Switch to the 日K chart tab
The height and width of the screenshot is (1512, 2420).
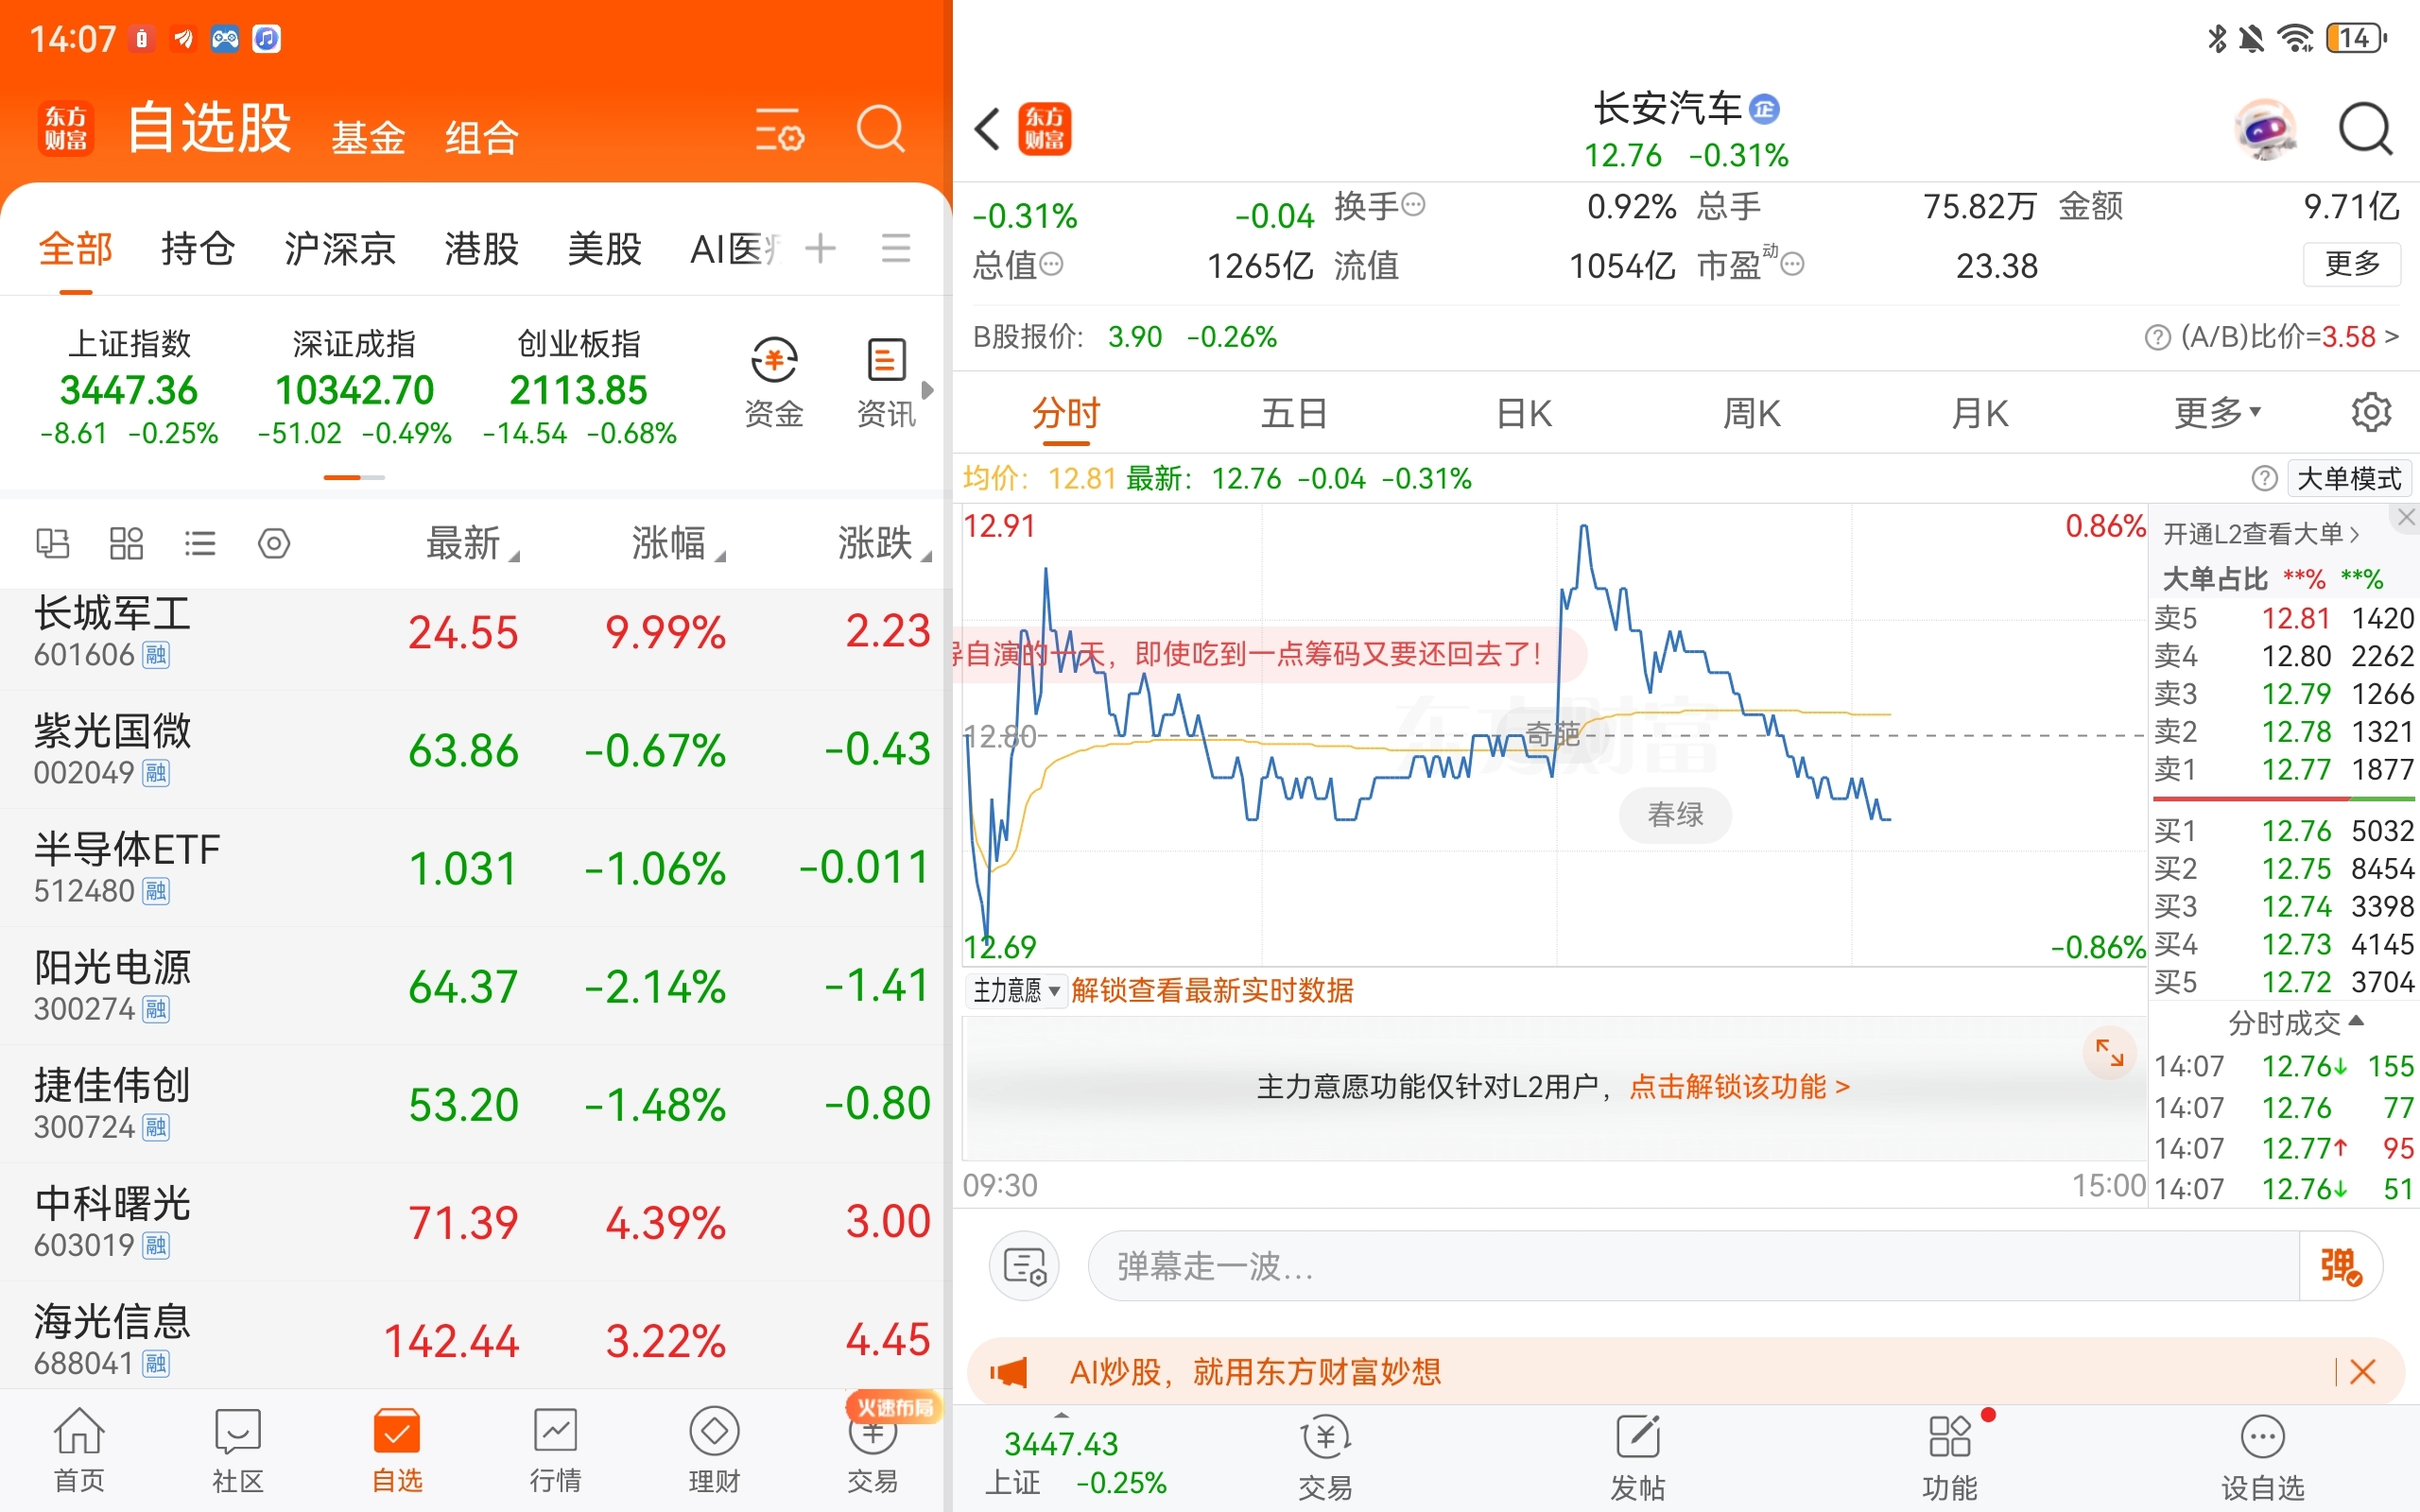1523,412
